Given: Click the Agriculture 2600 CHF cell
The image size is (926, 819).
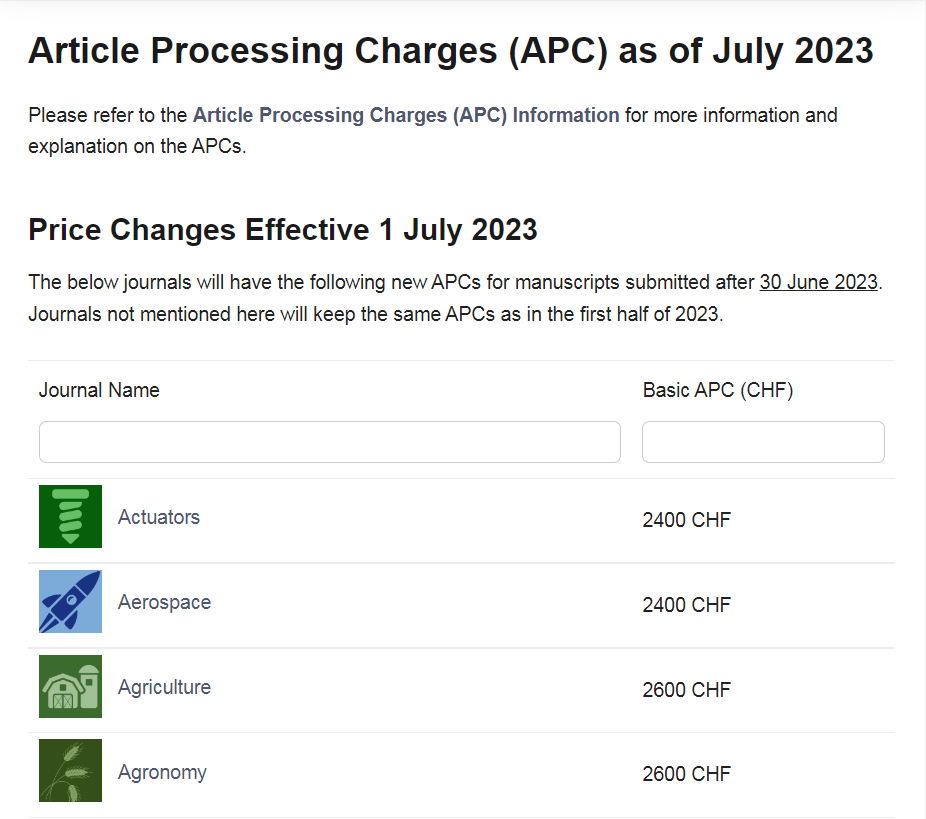Looking at the screenshot, I should click(x=687, y=690).
